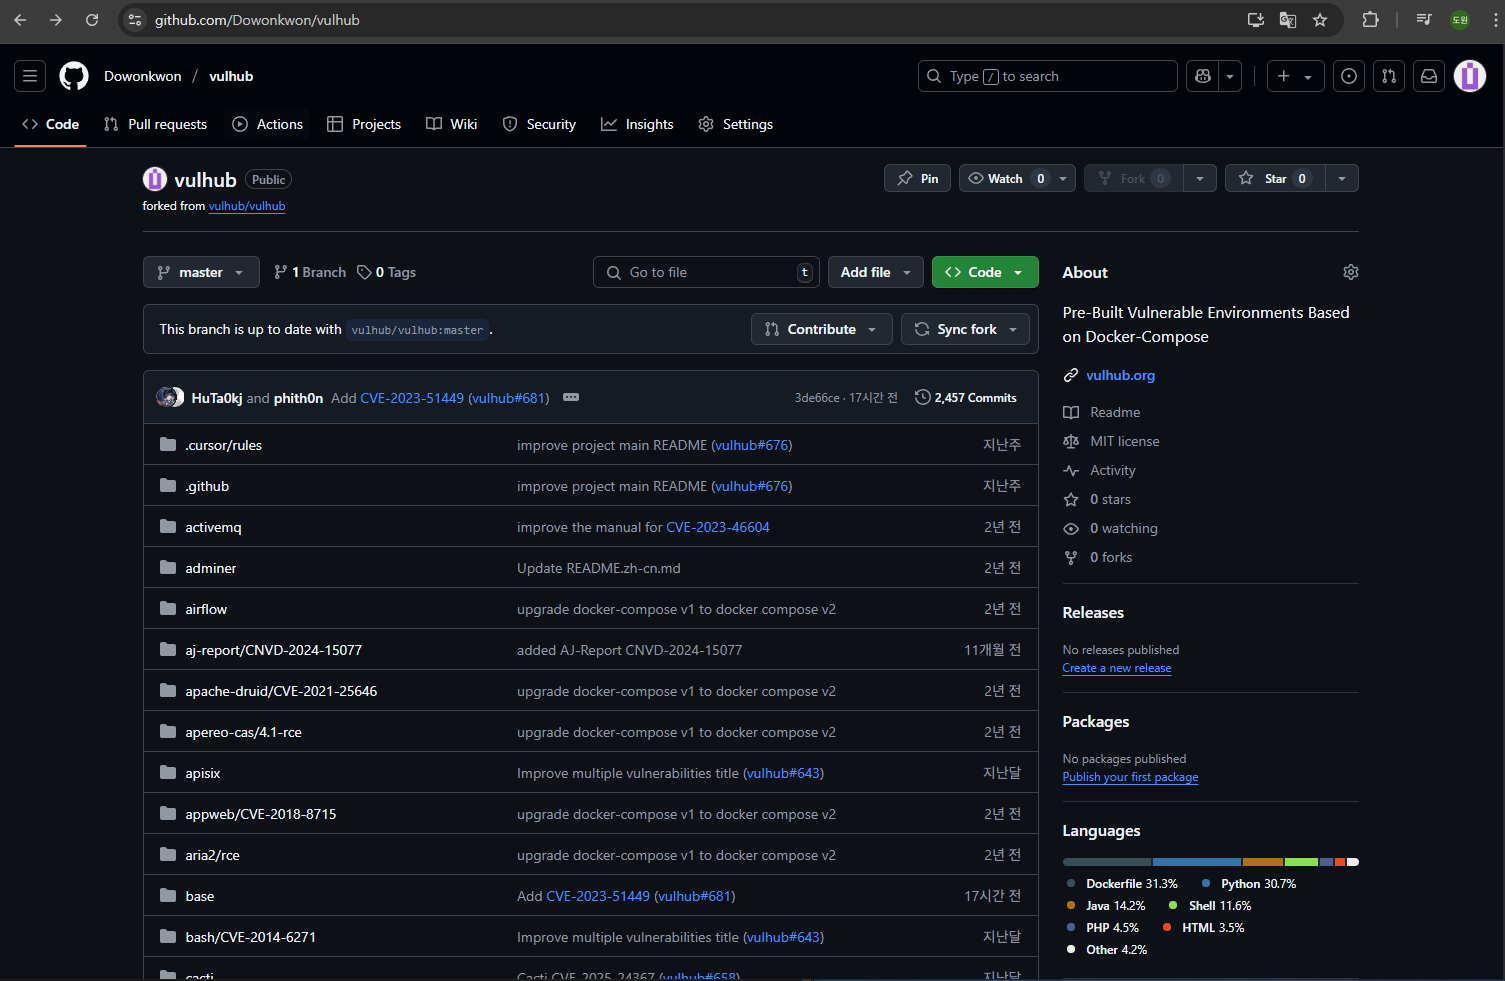Image resolution: width=1505 pixels, height=981 pixels.
Task: Follow the vulhub/vulhub forked-from link
Action: pyautogui.click(x=247, y=206)
